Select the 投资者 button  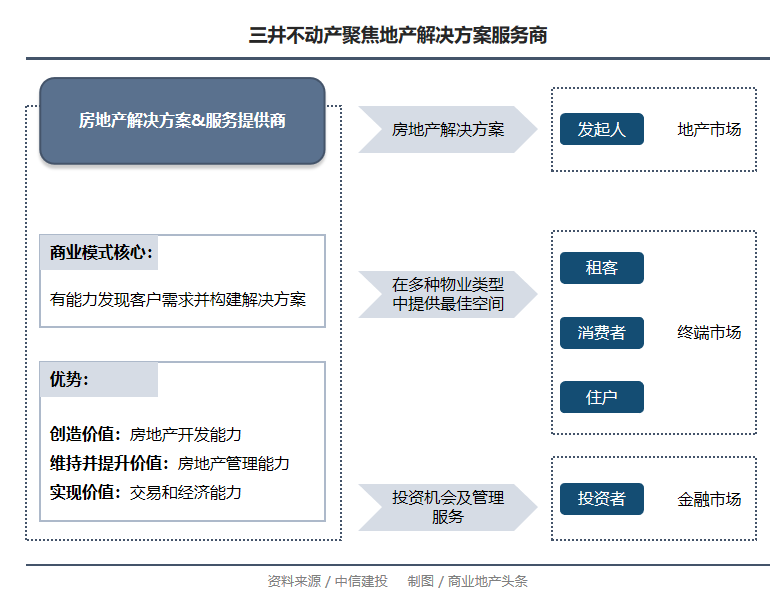click(602, 498)
